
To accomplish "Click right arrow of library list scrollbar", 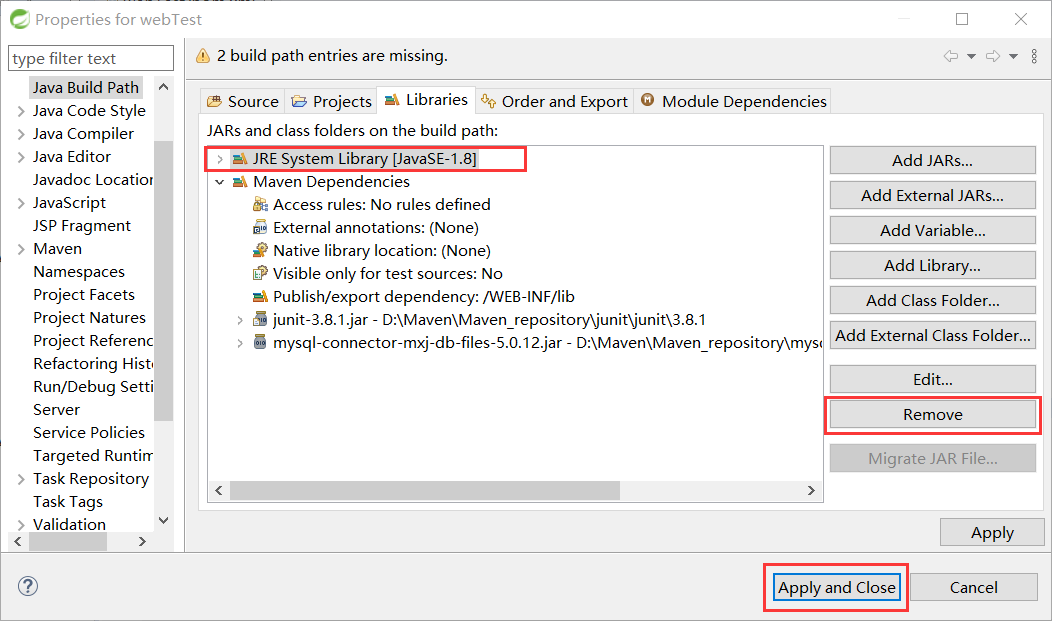I will click(x=811, y=490).
